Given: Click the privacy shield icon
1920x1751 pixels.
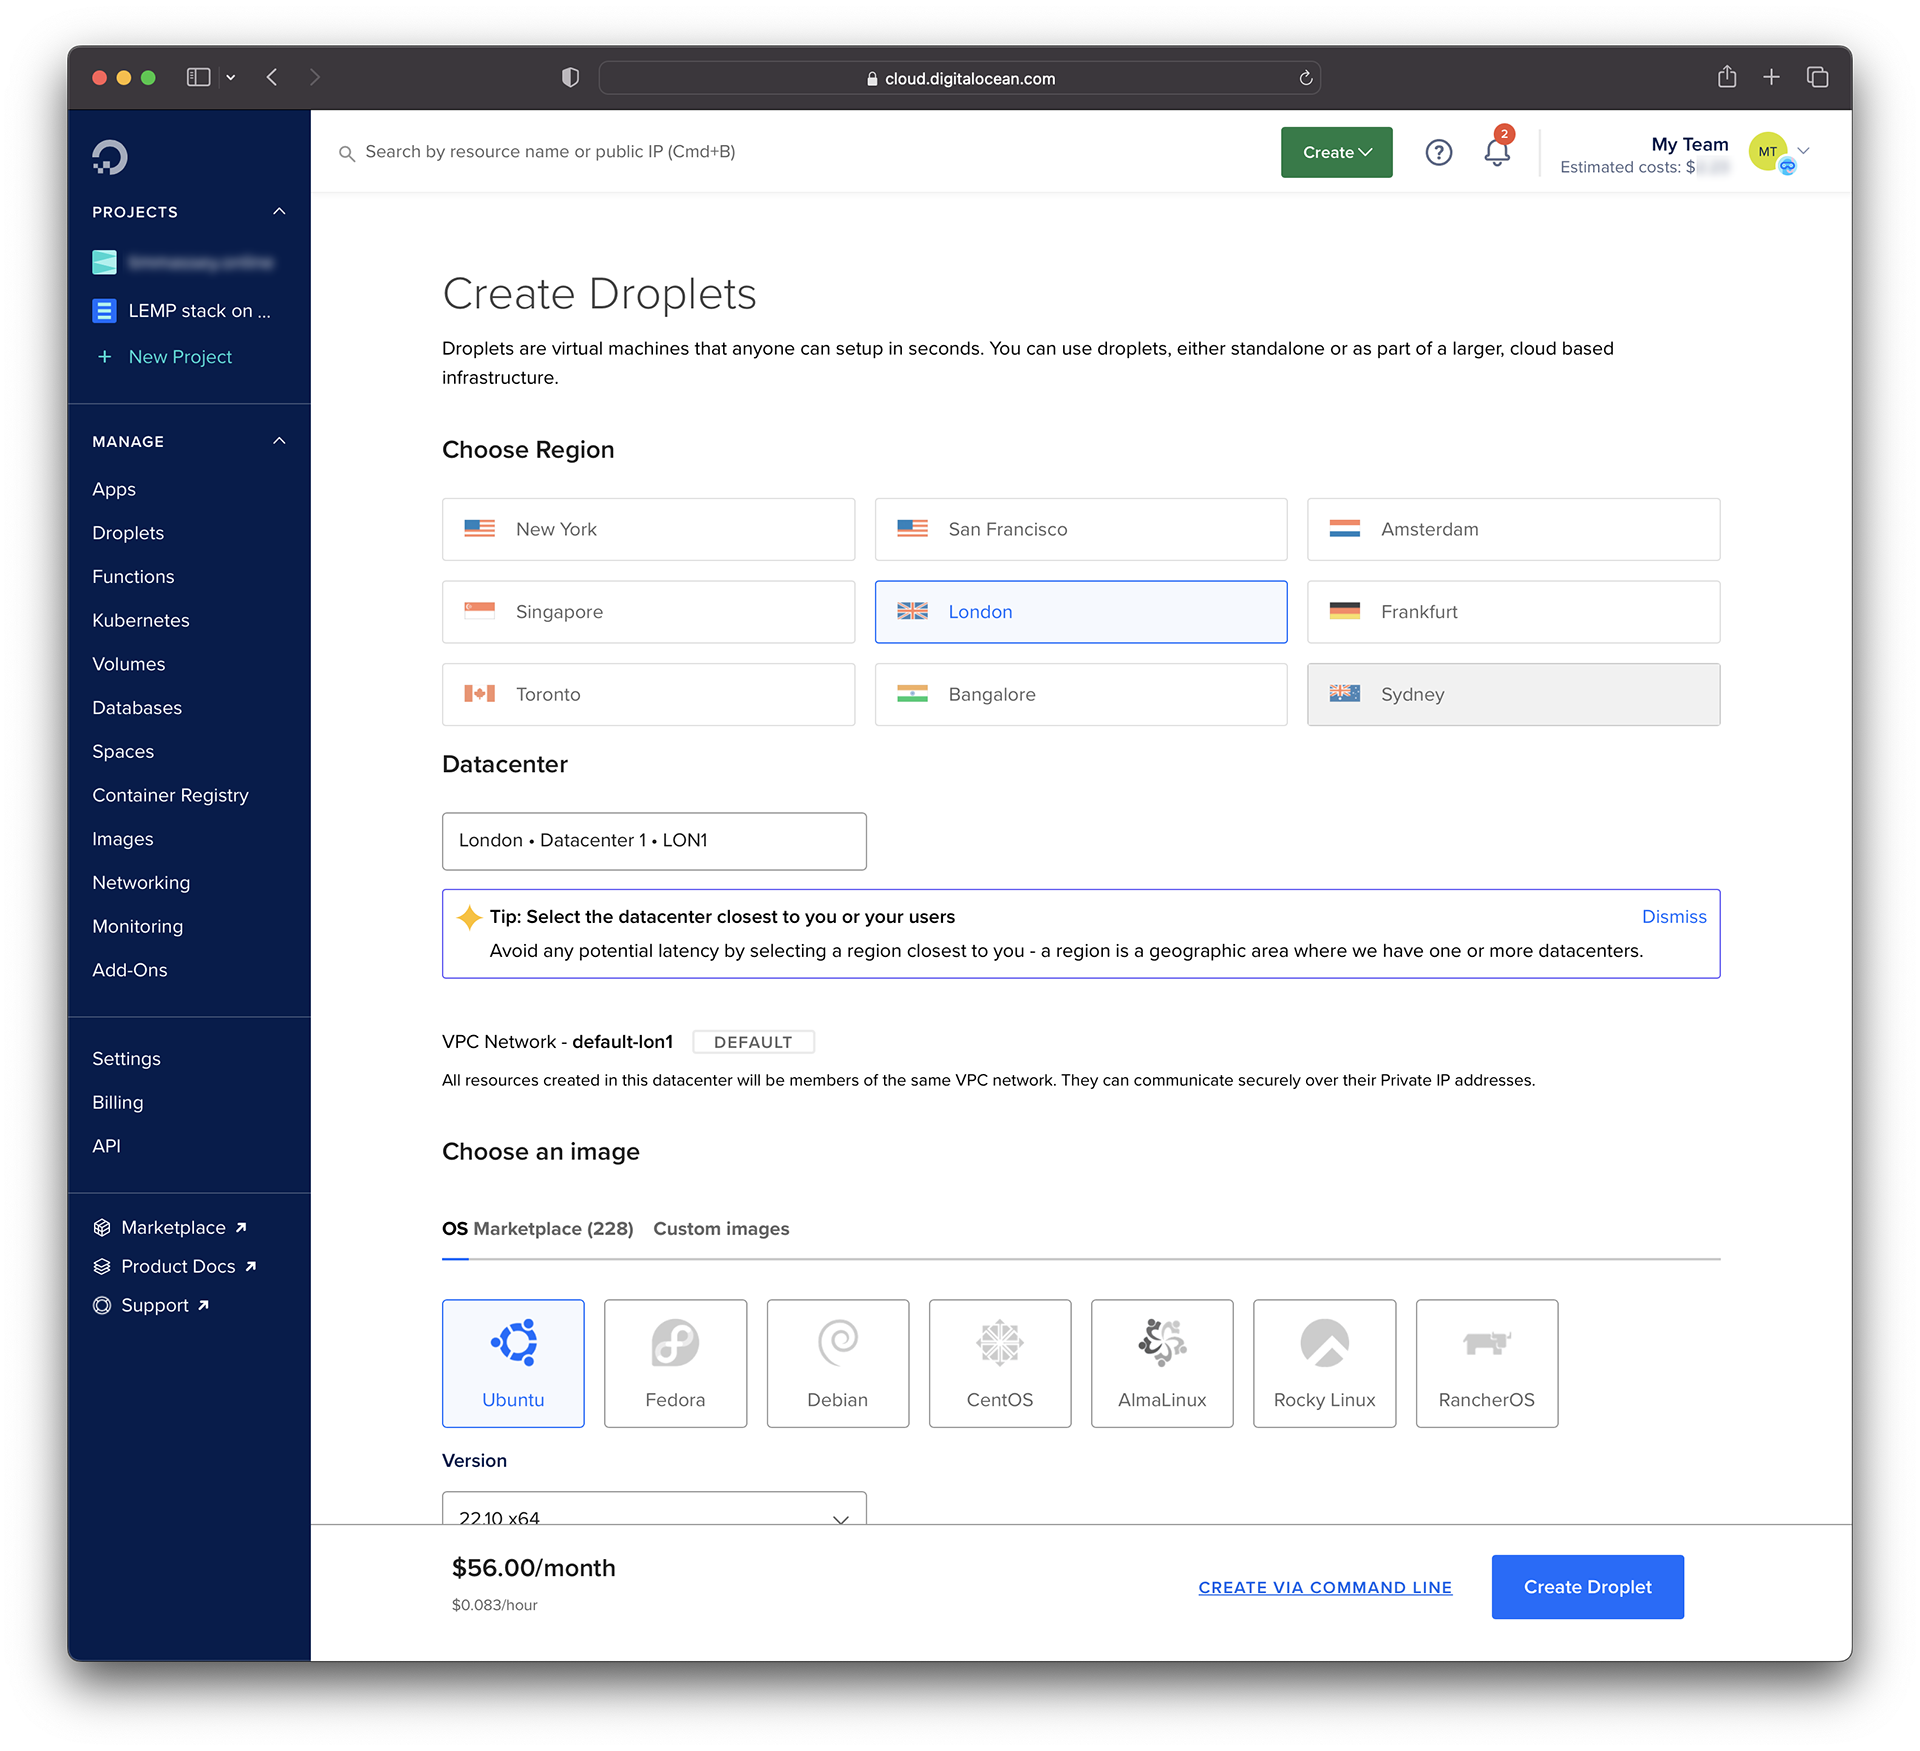Looking at the screenshot, I should coord(570,77).
